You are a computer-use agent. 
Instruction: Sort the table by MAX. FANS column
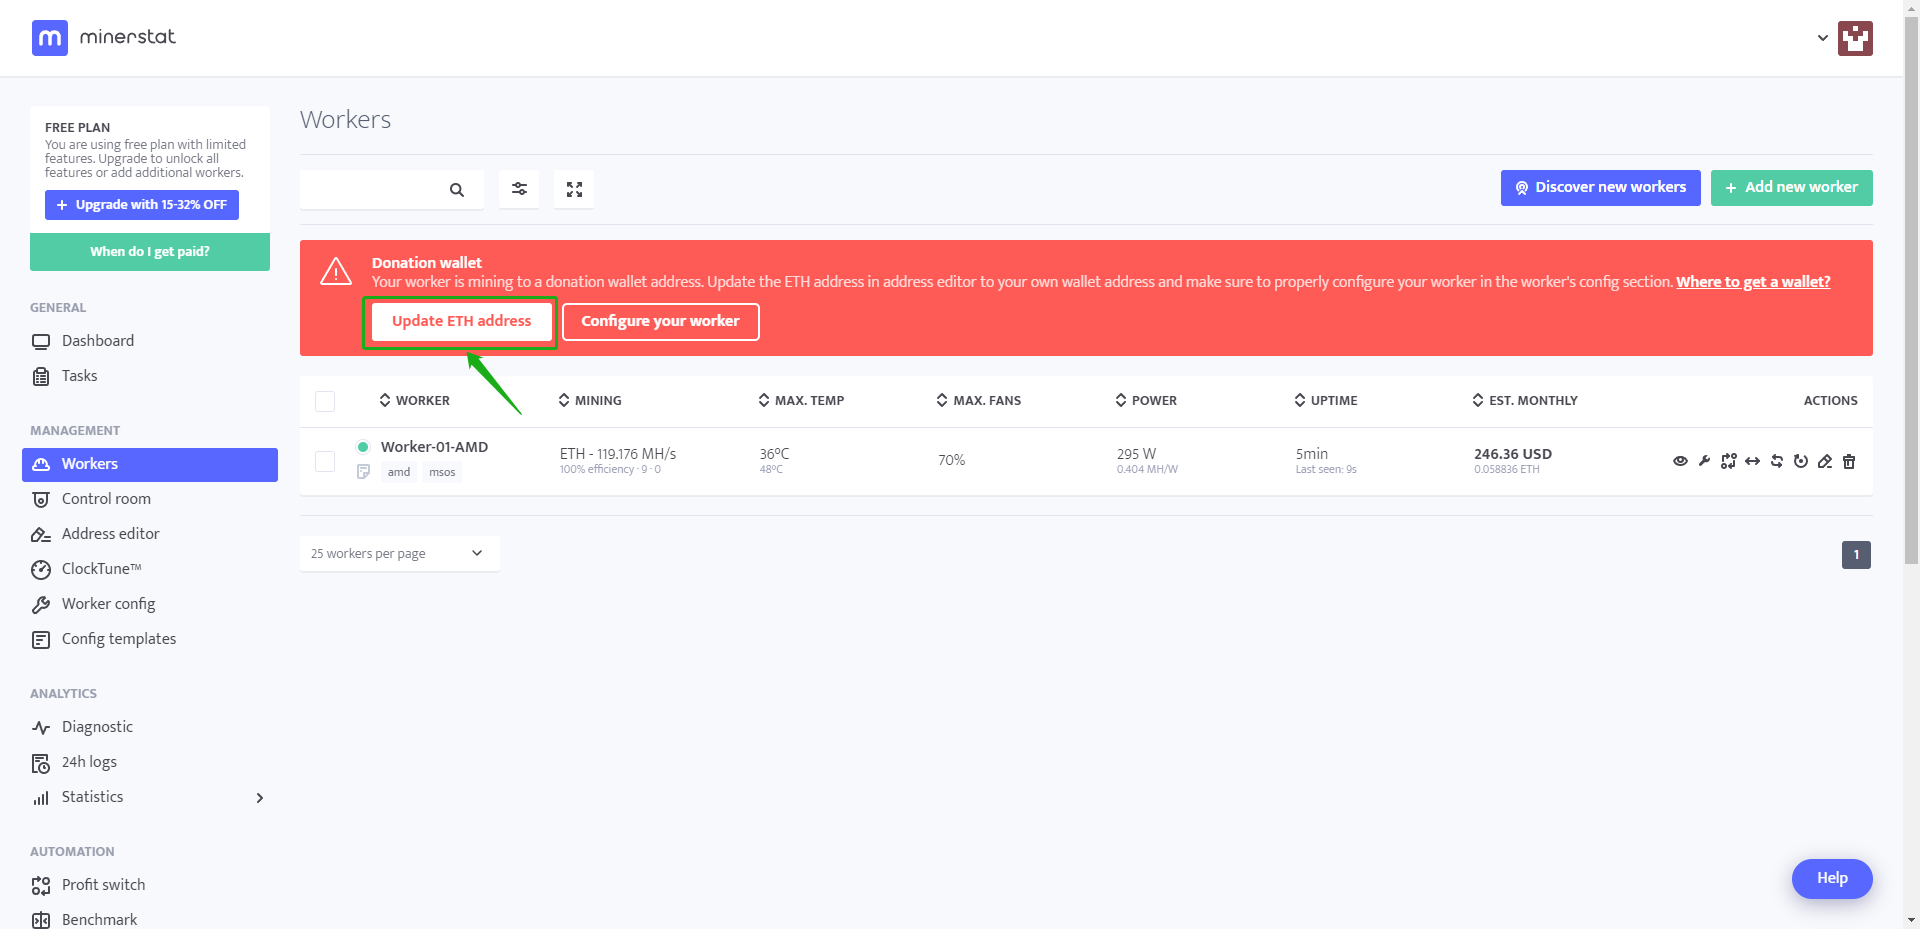click(979, 401)
